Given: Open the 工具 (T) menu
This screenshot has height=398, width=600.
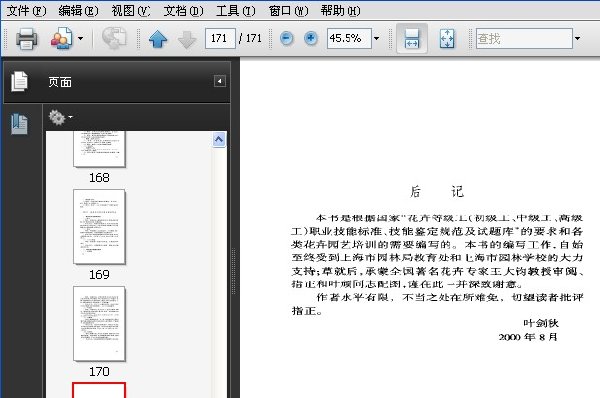Looking at the screenshot, I should pos(235,10).
